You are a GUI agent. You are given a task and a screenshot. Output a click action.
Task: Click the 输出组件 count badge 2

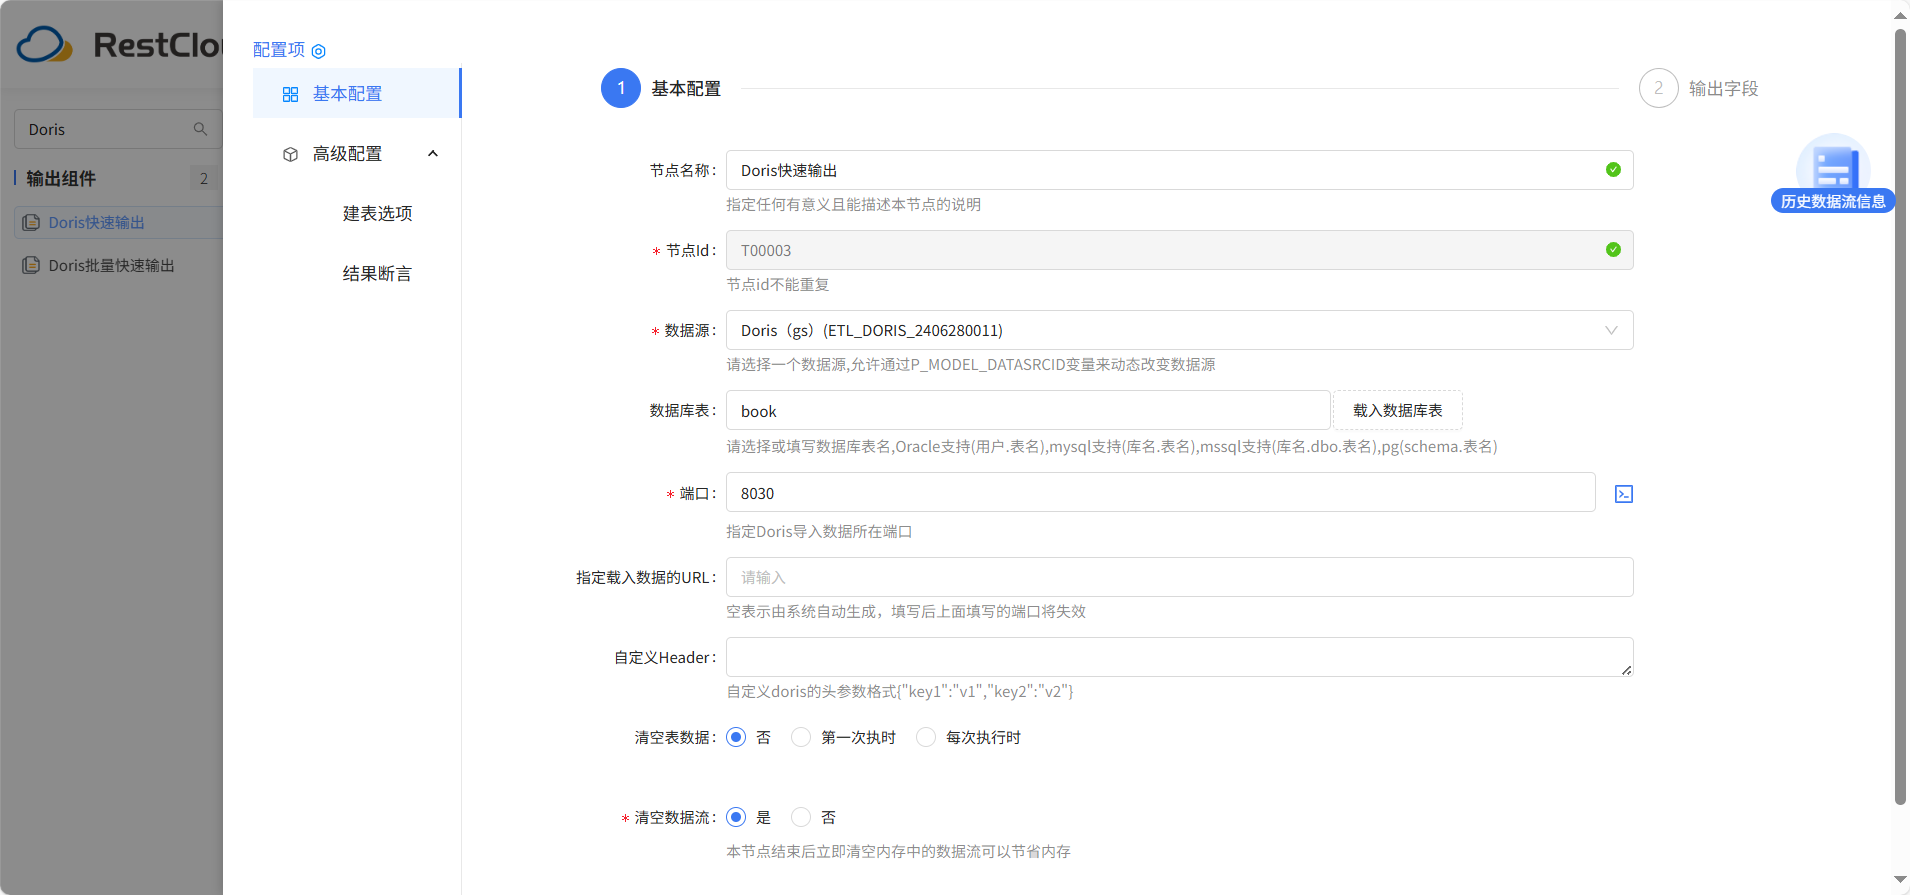point(204,178)
